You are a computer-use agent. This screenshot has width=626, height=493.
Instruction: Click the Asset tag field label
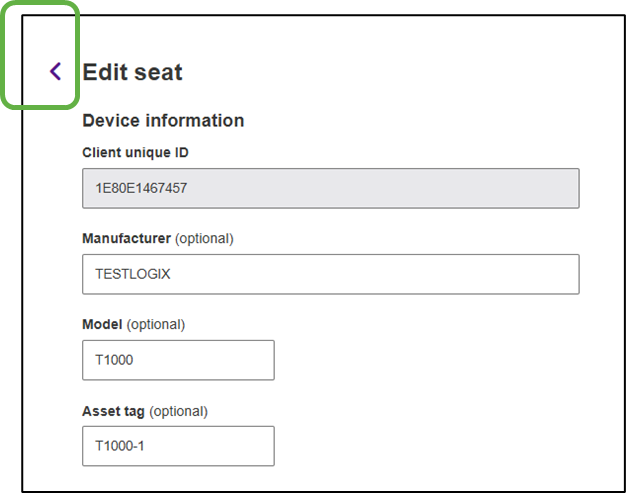point(113,411)
